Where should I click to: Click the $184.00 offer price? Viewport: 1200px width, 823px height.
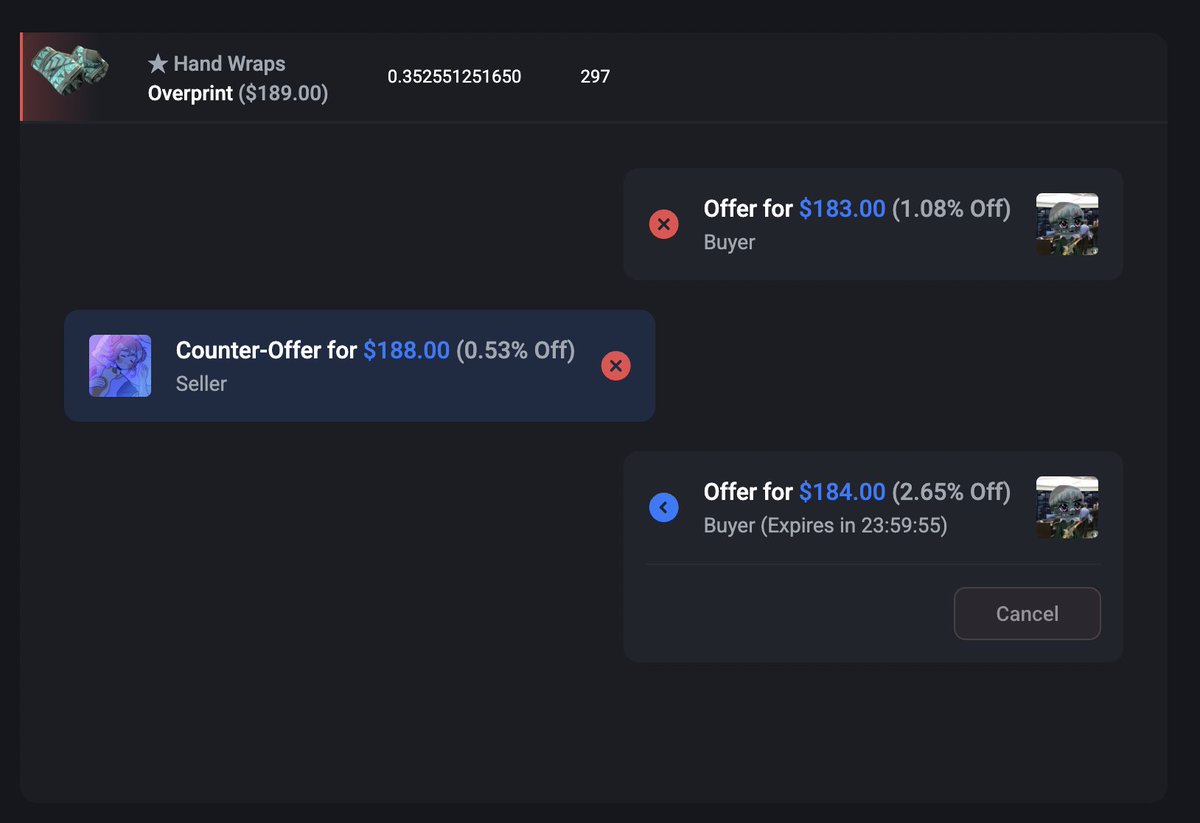coord(842,492)
